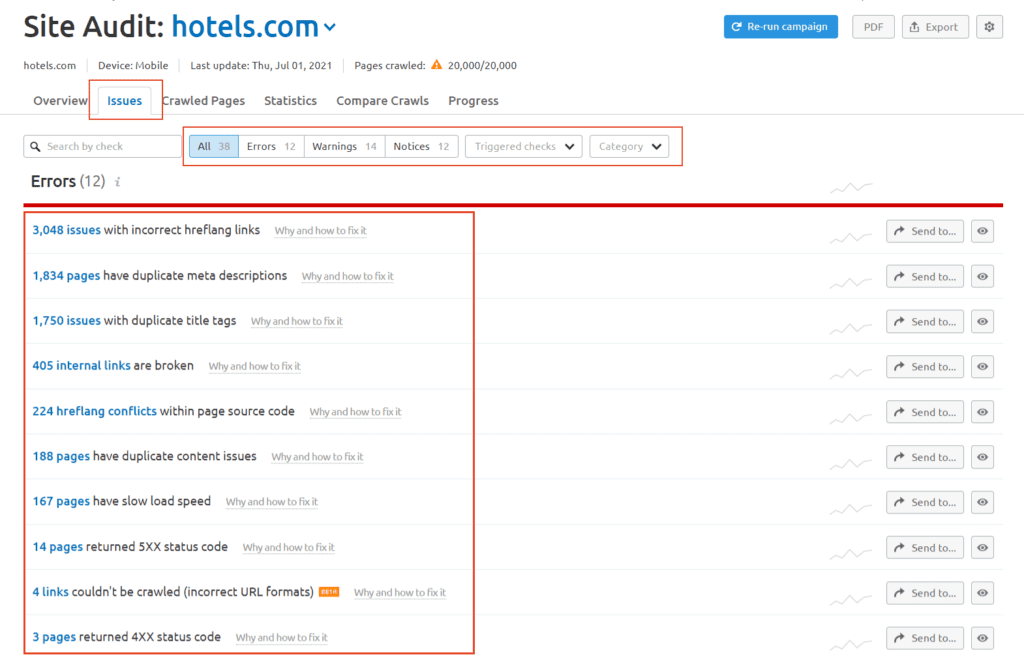Go to the Statistics tab
This screenshot has height=657, width=1024.
[x=291, y=101]
